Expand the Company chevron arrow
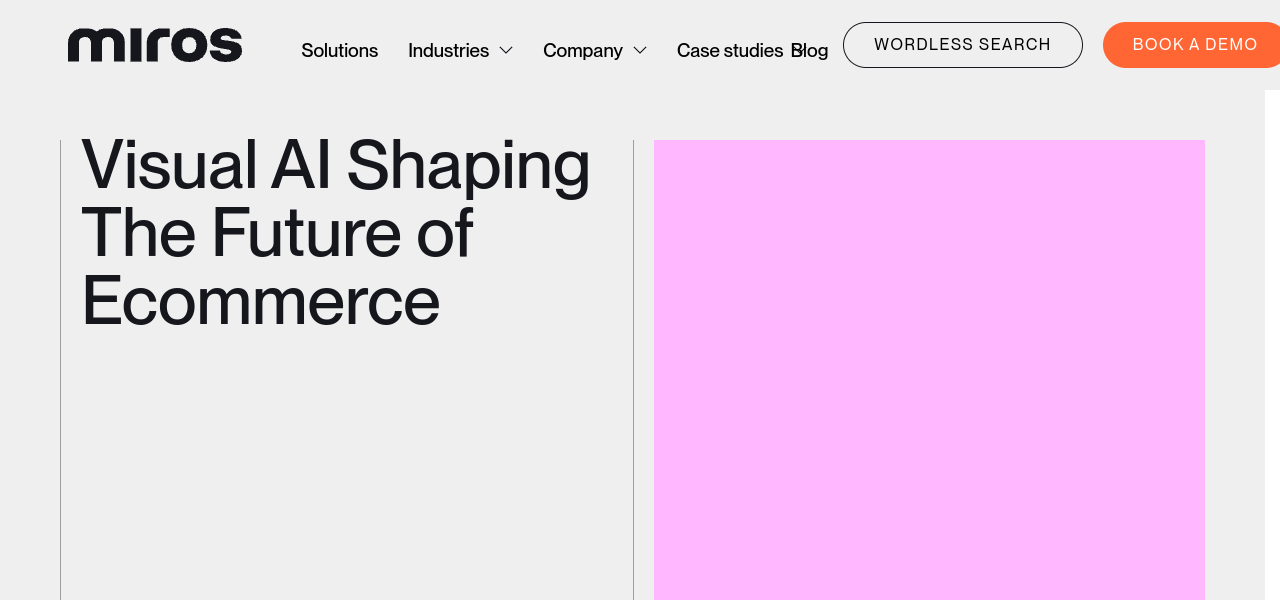1280x600 pixels. point(640,50)
